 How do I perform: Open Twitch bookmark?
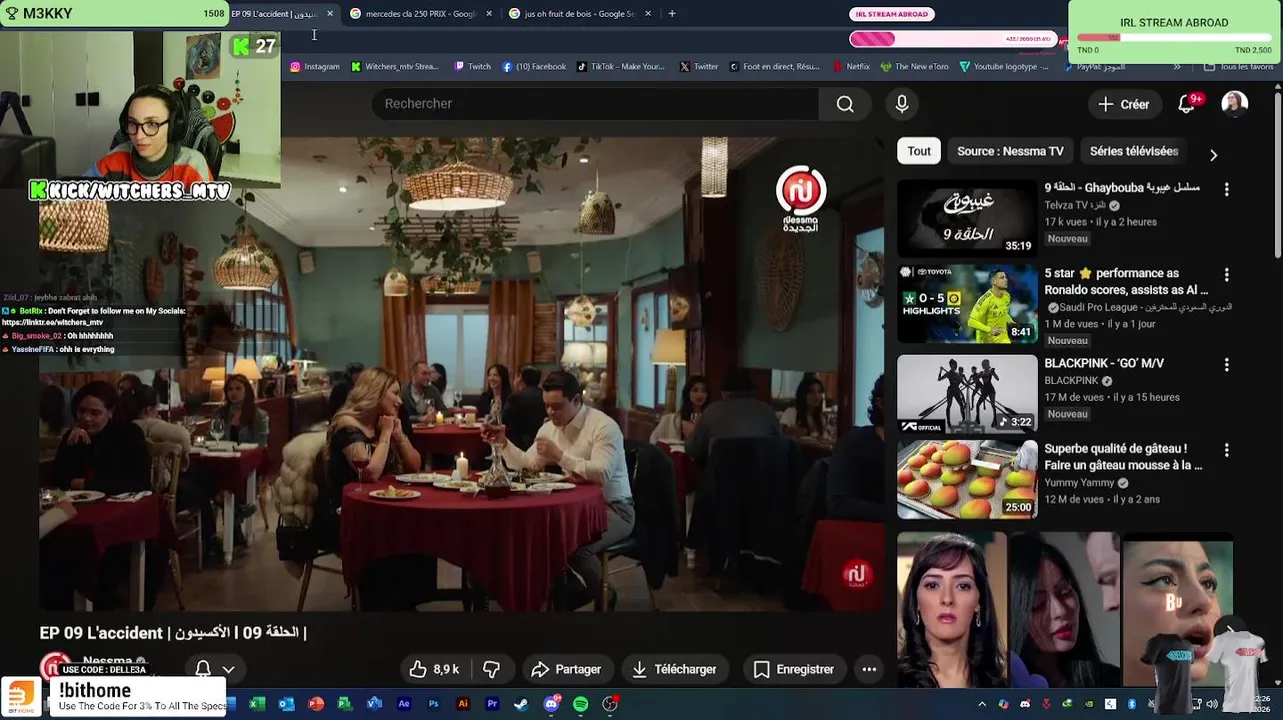[x=472, y=67]
